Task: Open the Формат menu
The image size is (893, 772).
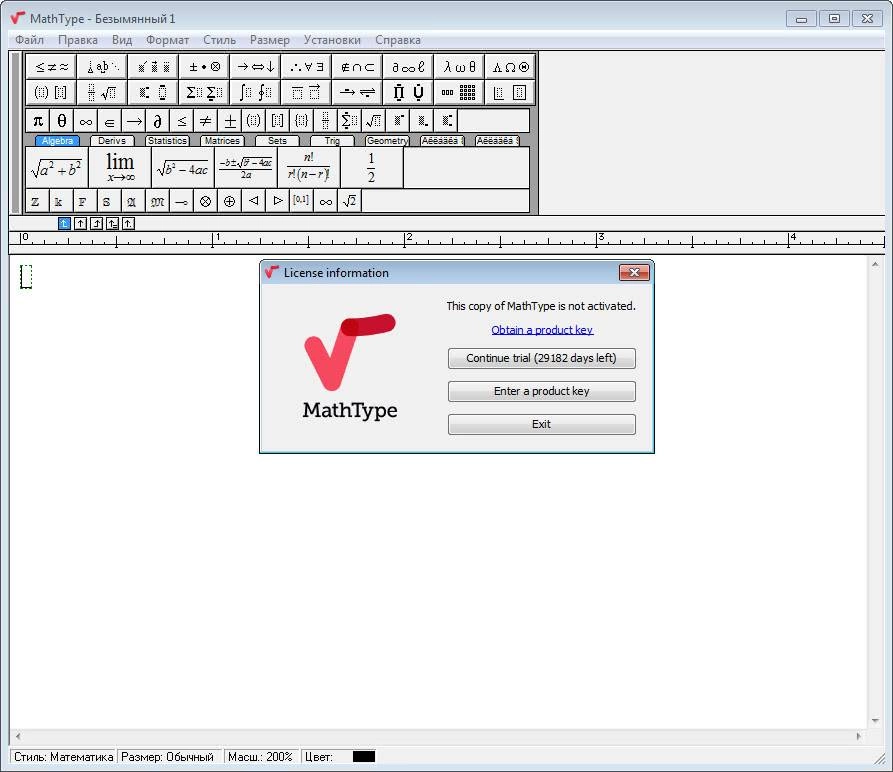Action: (x=167, y=40)
